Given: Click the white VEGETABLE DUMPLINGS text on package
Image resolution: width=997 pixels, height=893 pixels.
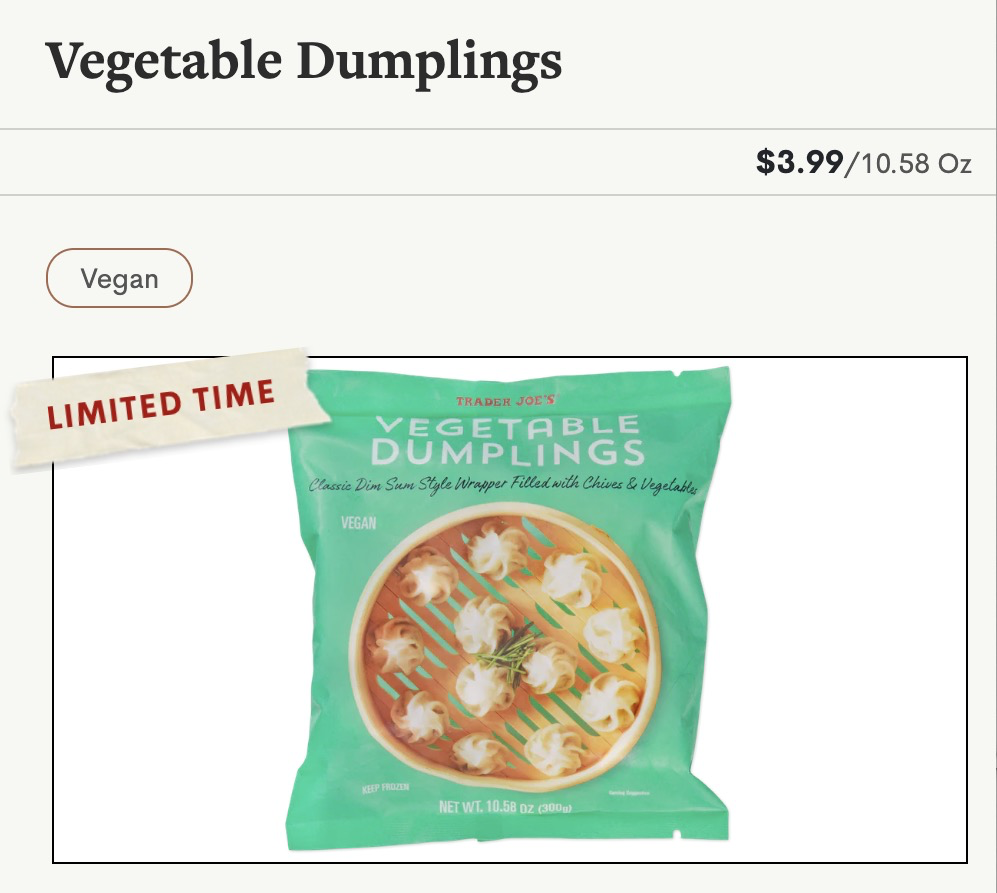Looking at the screenshot, I should (507, 440).
